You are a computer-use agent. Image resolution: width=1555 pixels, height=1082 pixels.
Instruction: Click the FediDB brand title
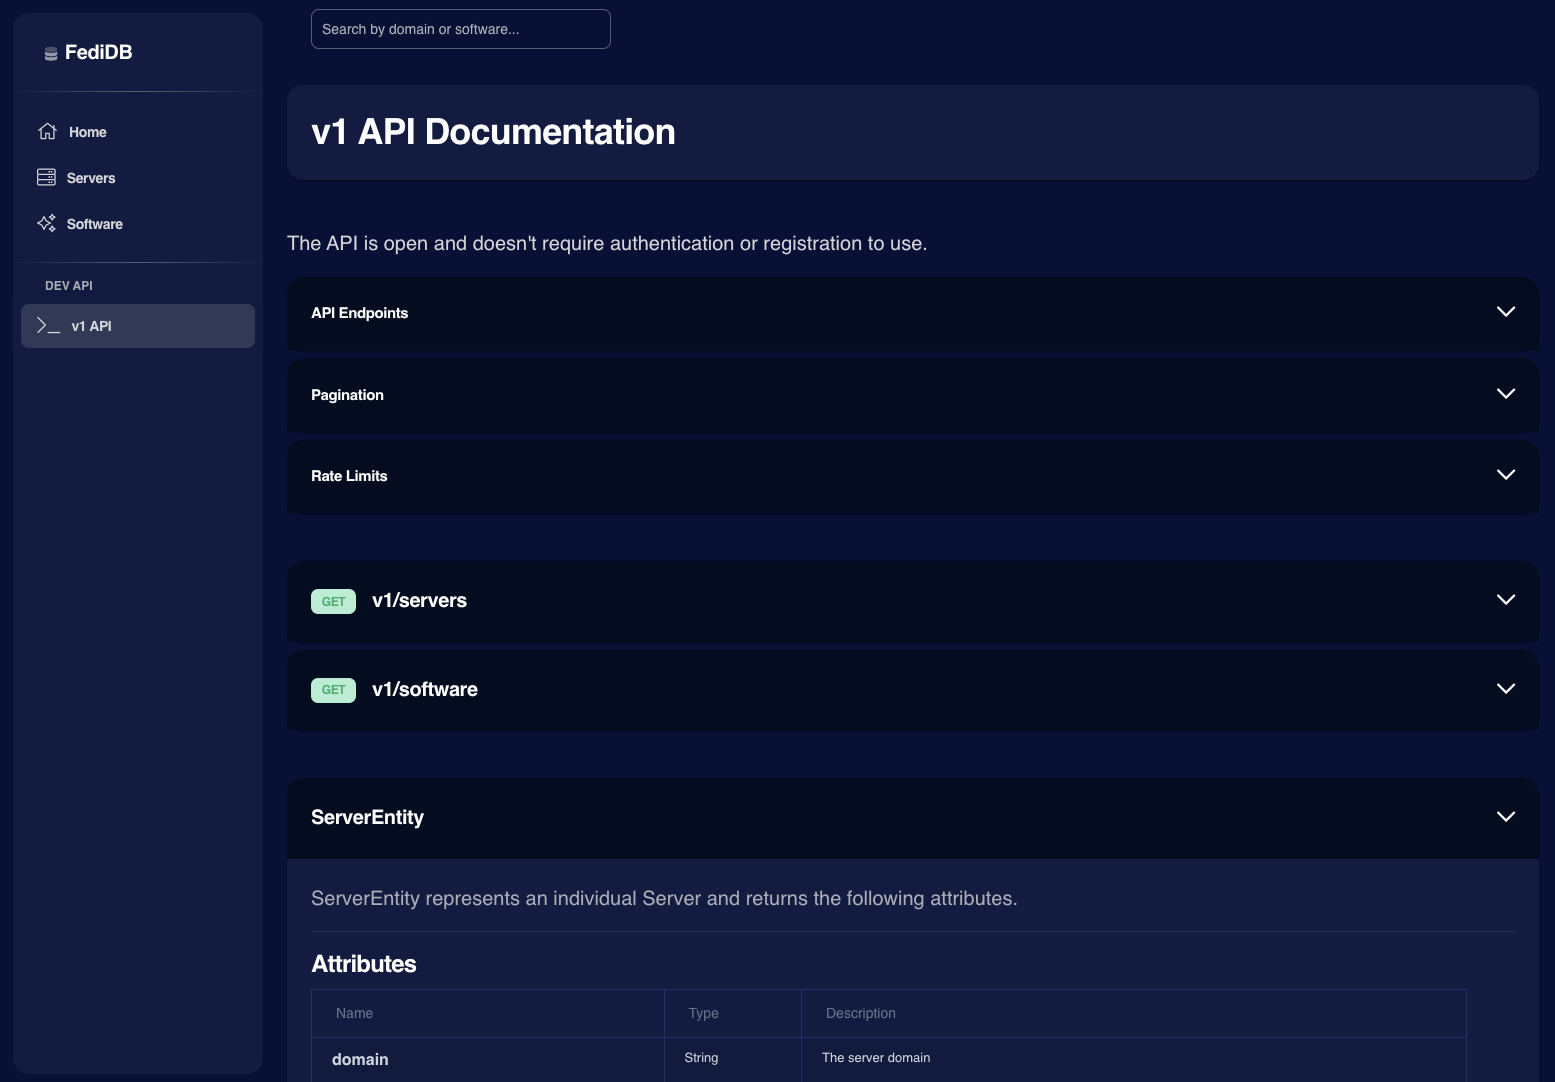pos(98,52)
